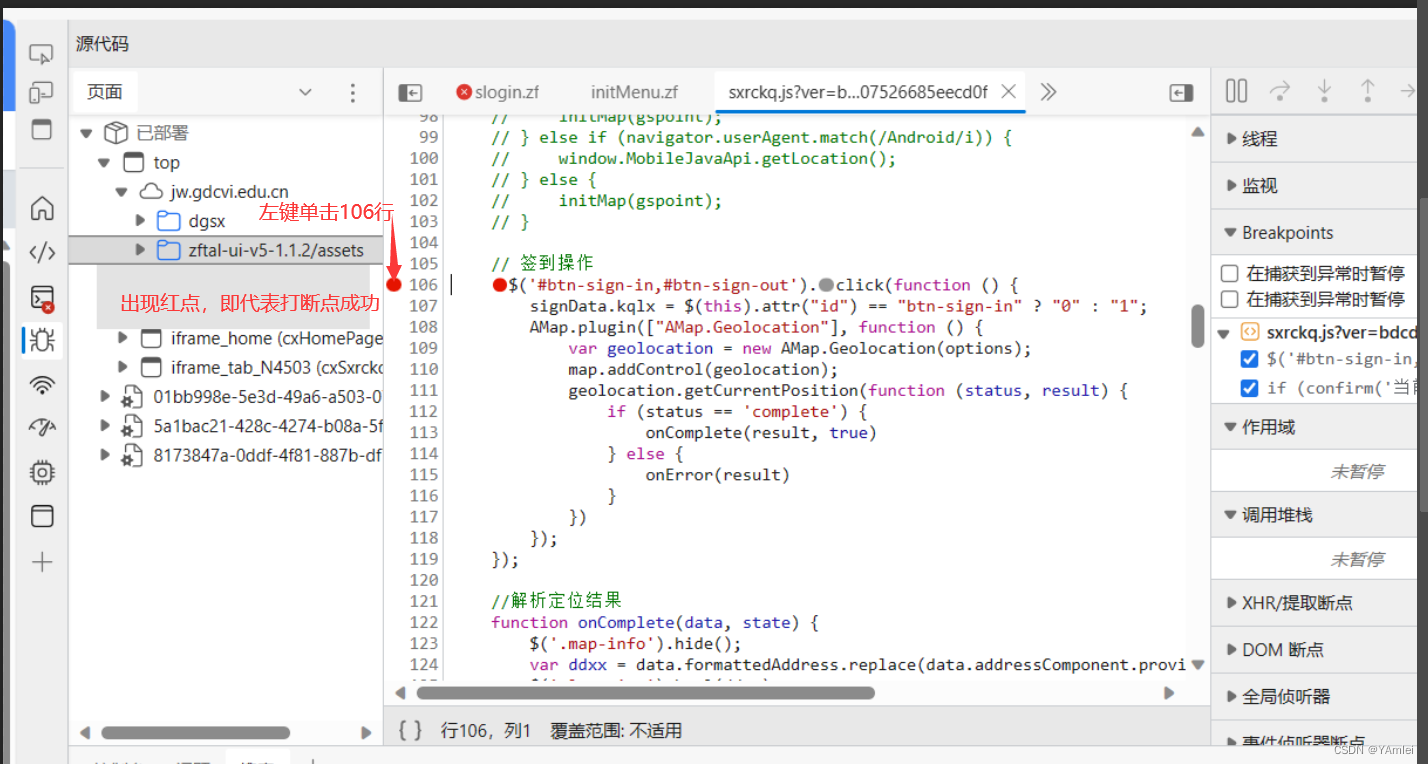
Task: Select the 页面 navigator tab
Action: [105, 92]
